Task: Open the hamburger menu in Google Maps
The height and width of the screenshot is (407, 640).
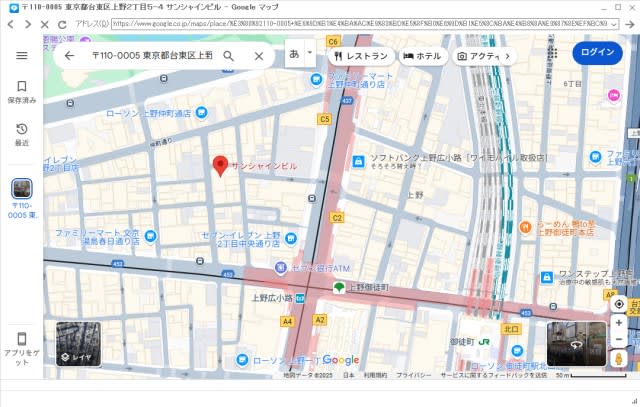Action: click(22, 56)
